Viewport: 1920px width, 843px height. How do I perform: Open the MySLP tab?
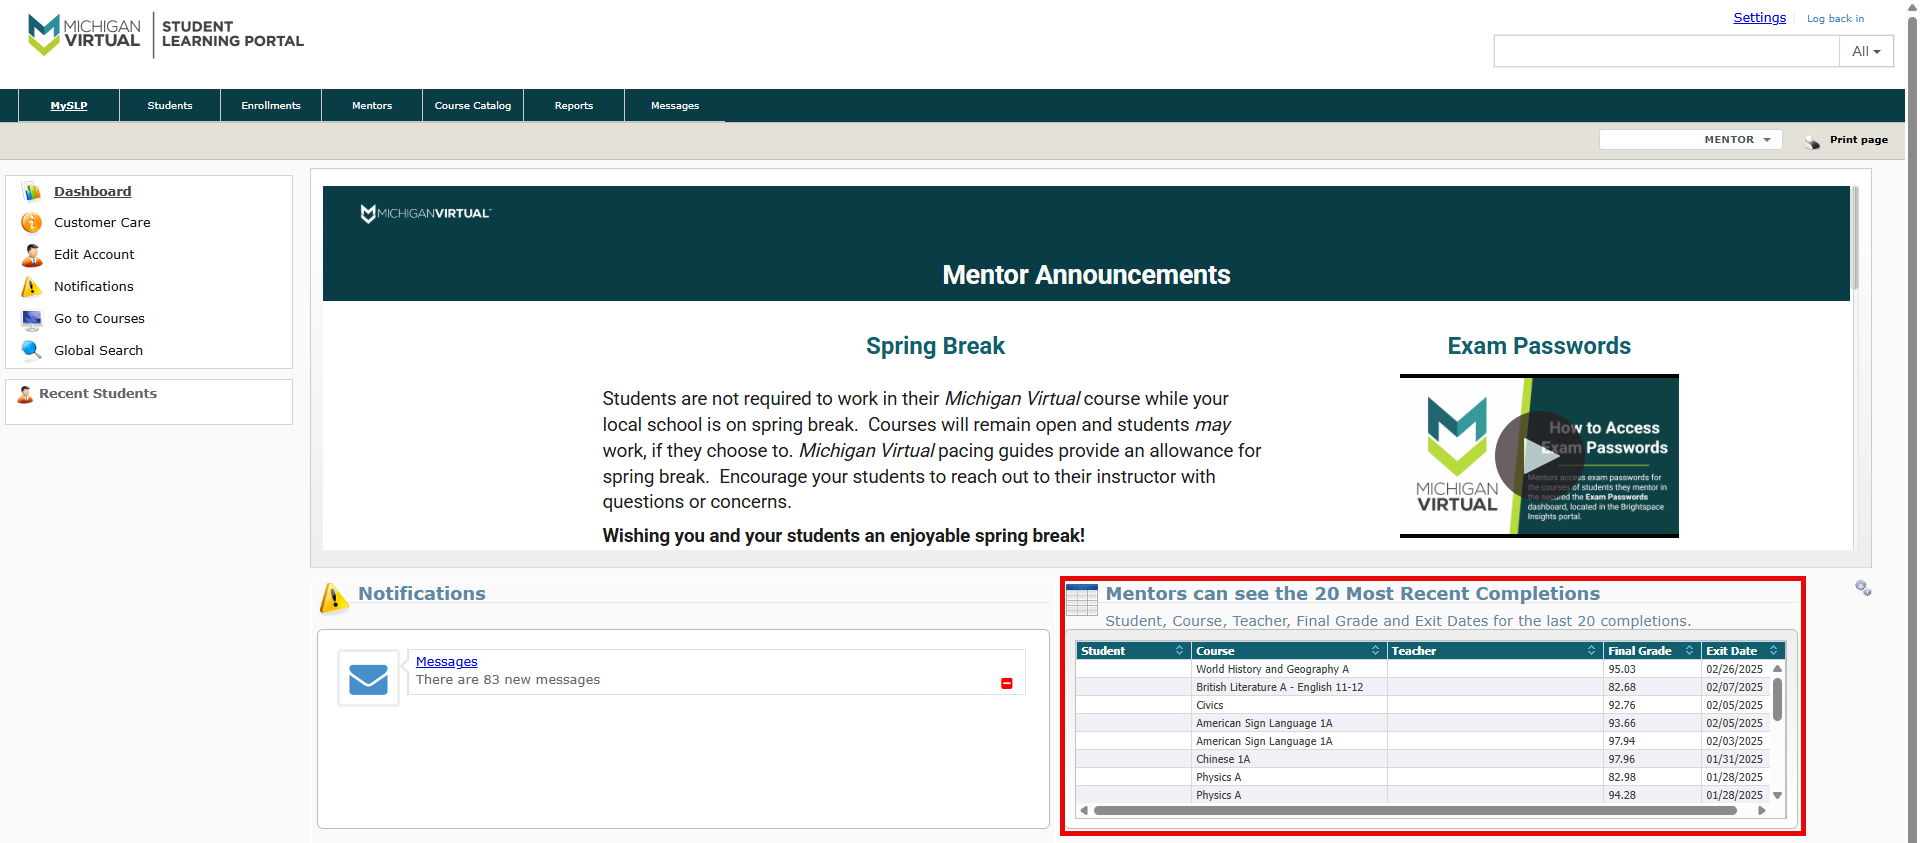[x=69, y=105]
